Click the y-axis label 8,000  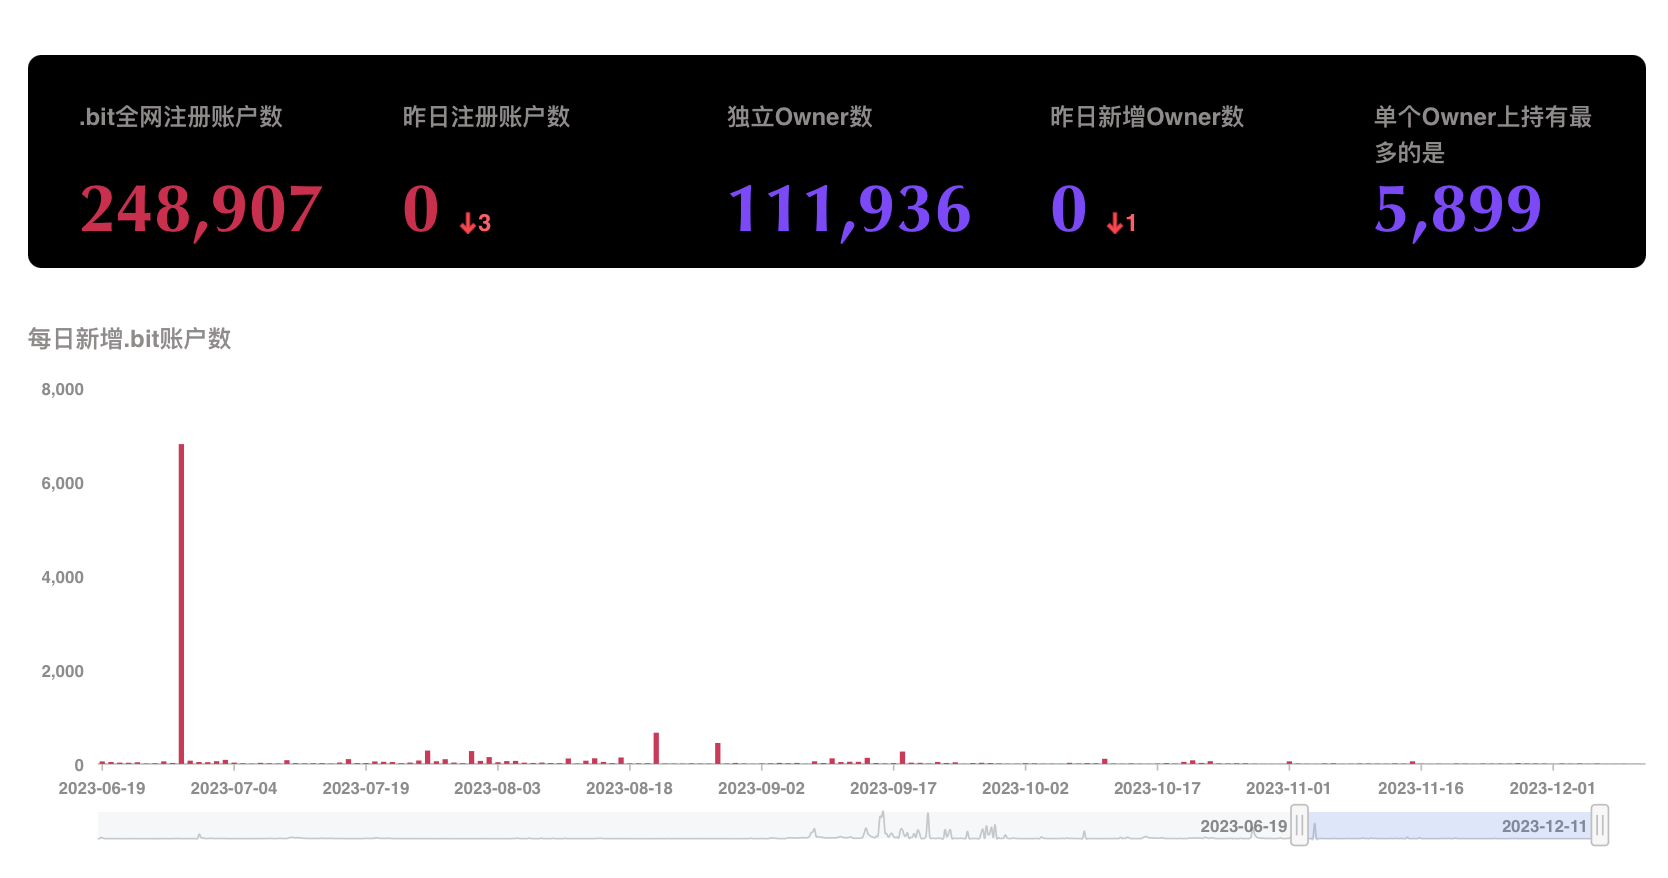[x=62, y=389]
